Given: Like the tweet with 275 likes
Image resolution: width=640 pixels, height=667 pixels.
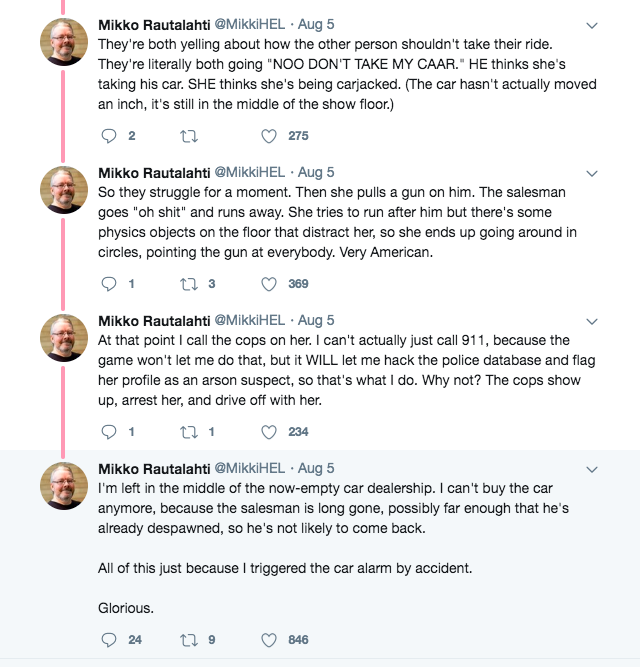Looking at the screenshot, I should pyautogui.click(x=268, y=136).
